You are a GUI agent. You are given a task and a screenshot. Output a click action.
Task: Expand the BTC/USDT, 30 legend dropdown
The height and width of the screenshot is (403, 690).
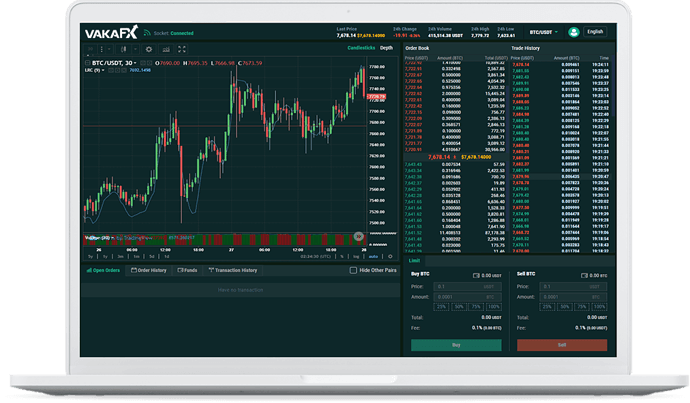[x=135, y=63]
